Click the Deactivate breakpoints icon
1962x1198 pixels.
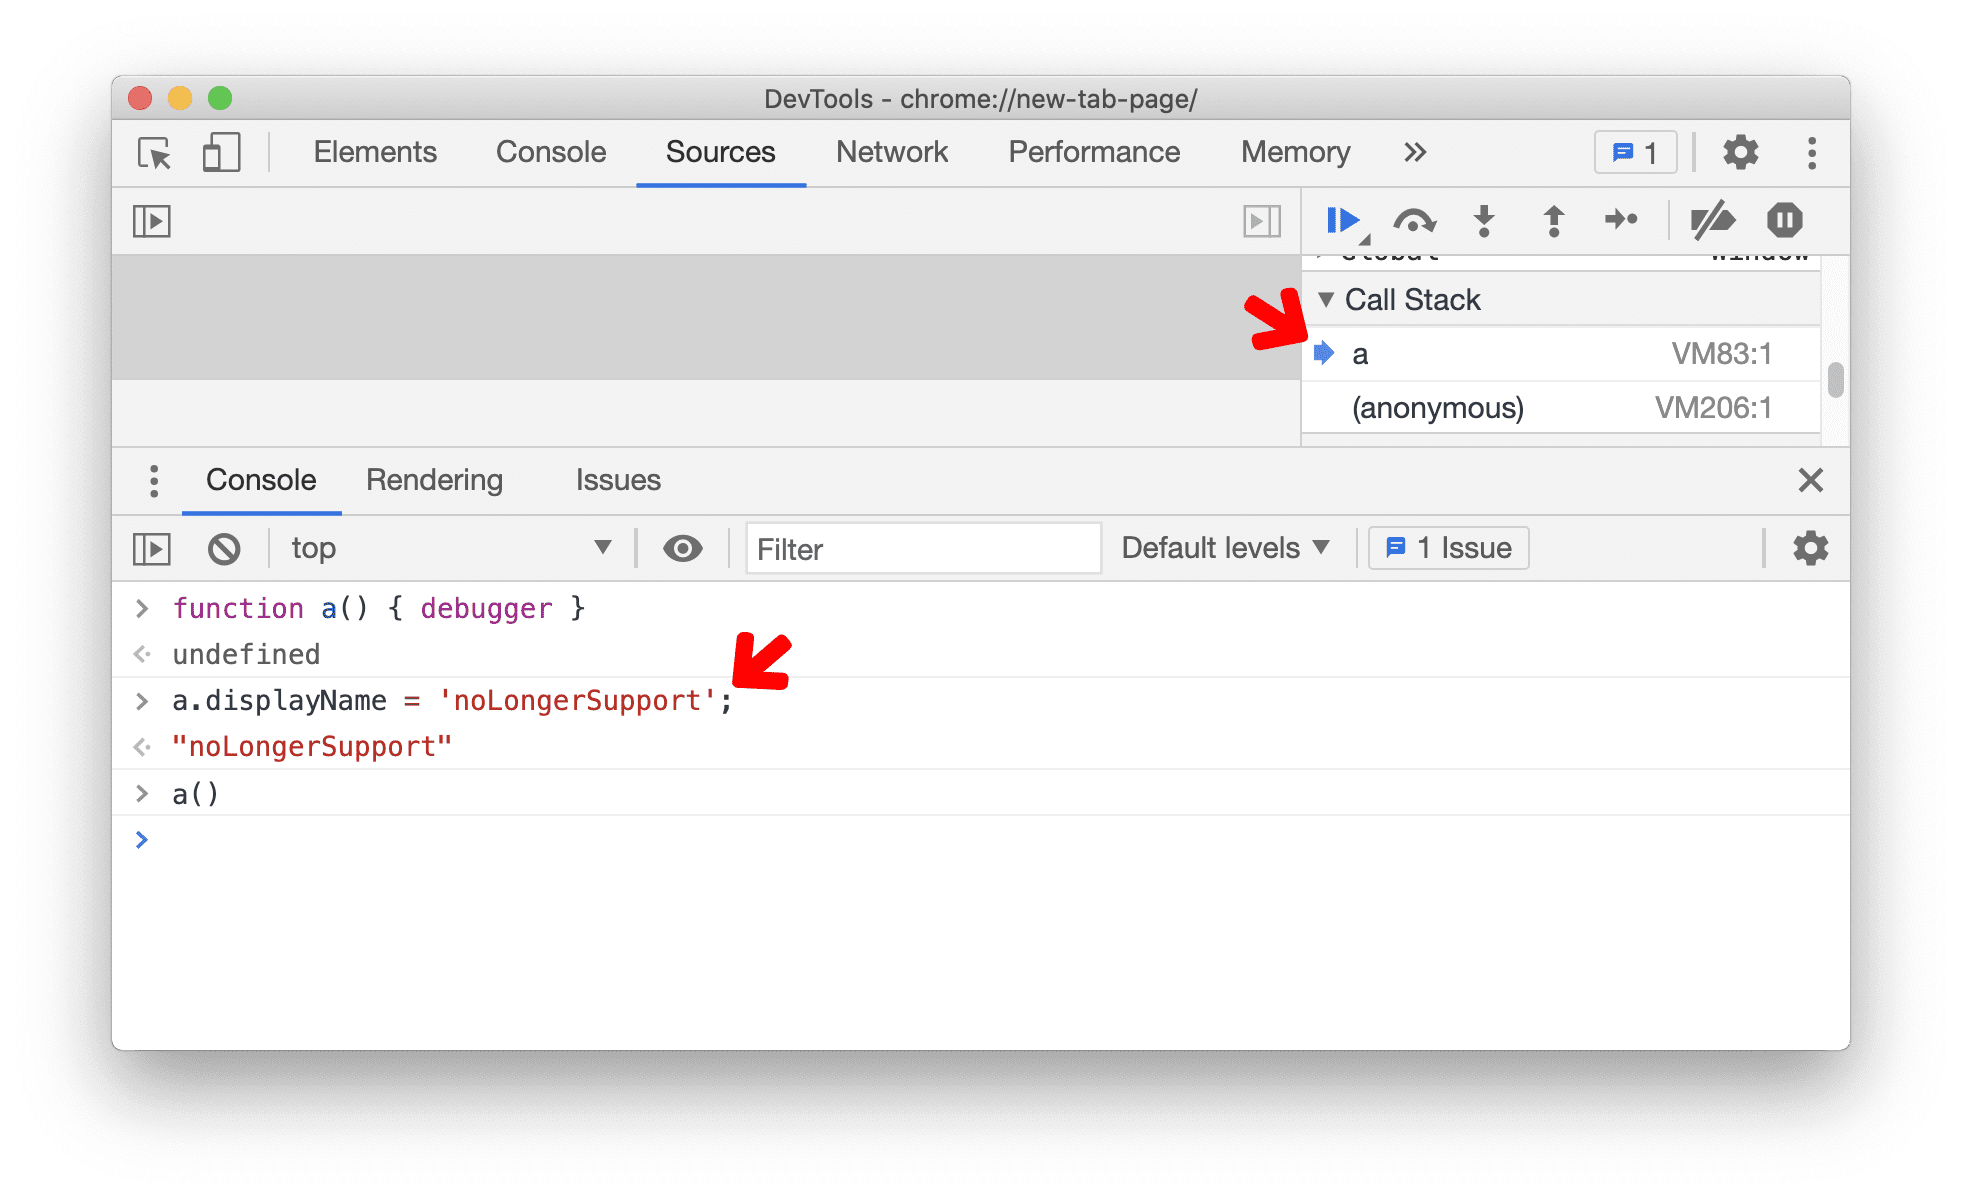(1713, 220)
